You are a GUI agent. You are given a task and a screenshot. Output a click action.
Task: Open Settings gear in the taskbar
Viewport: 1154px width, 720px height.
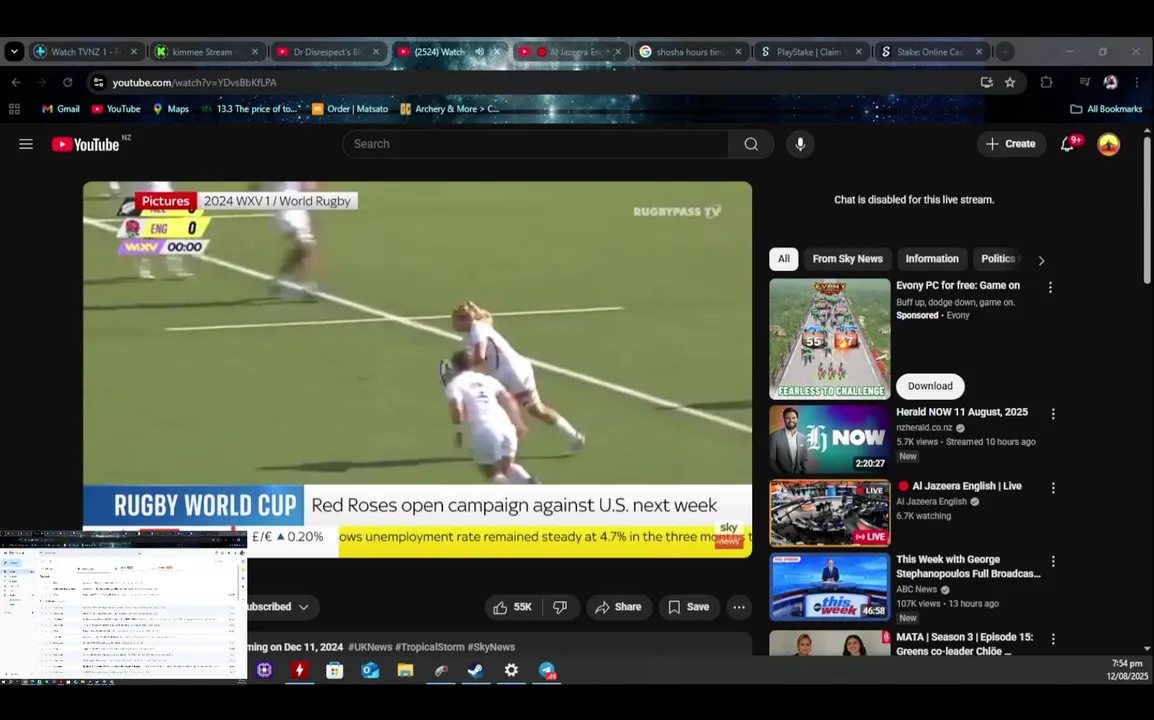[511, 670]
